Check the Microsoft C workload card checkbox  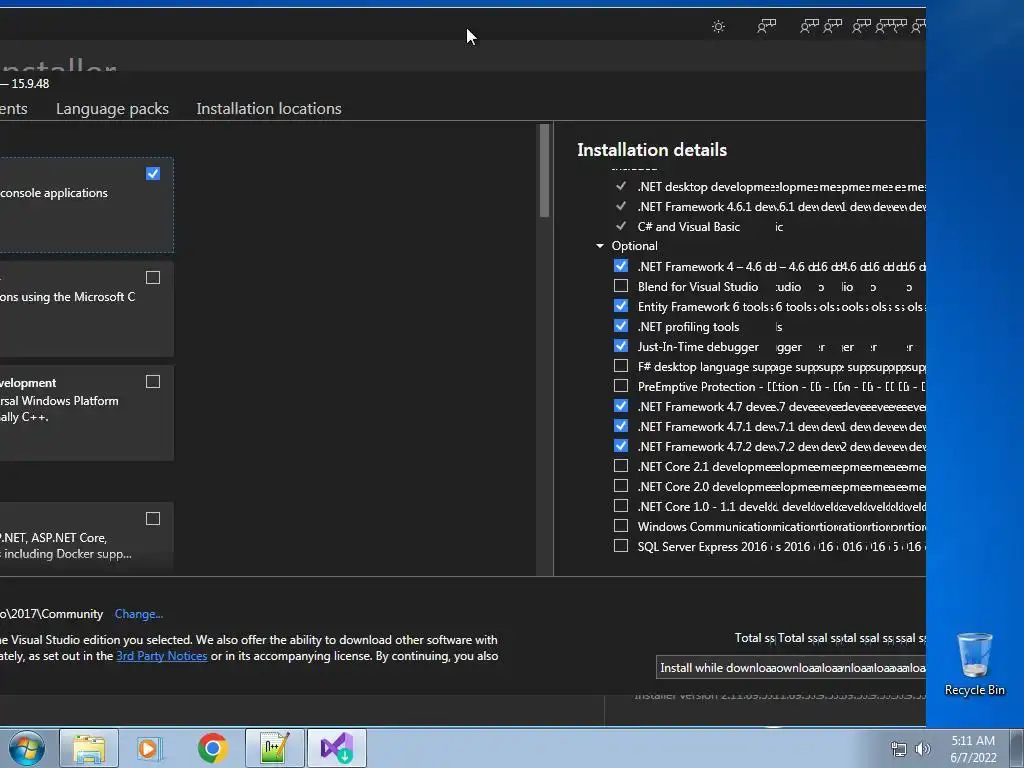(153, 278)
